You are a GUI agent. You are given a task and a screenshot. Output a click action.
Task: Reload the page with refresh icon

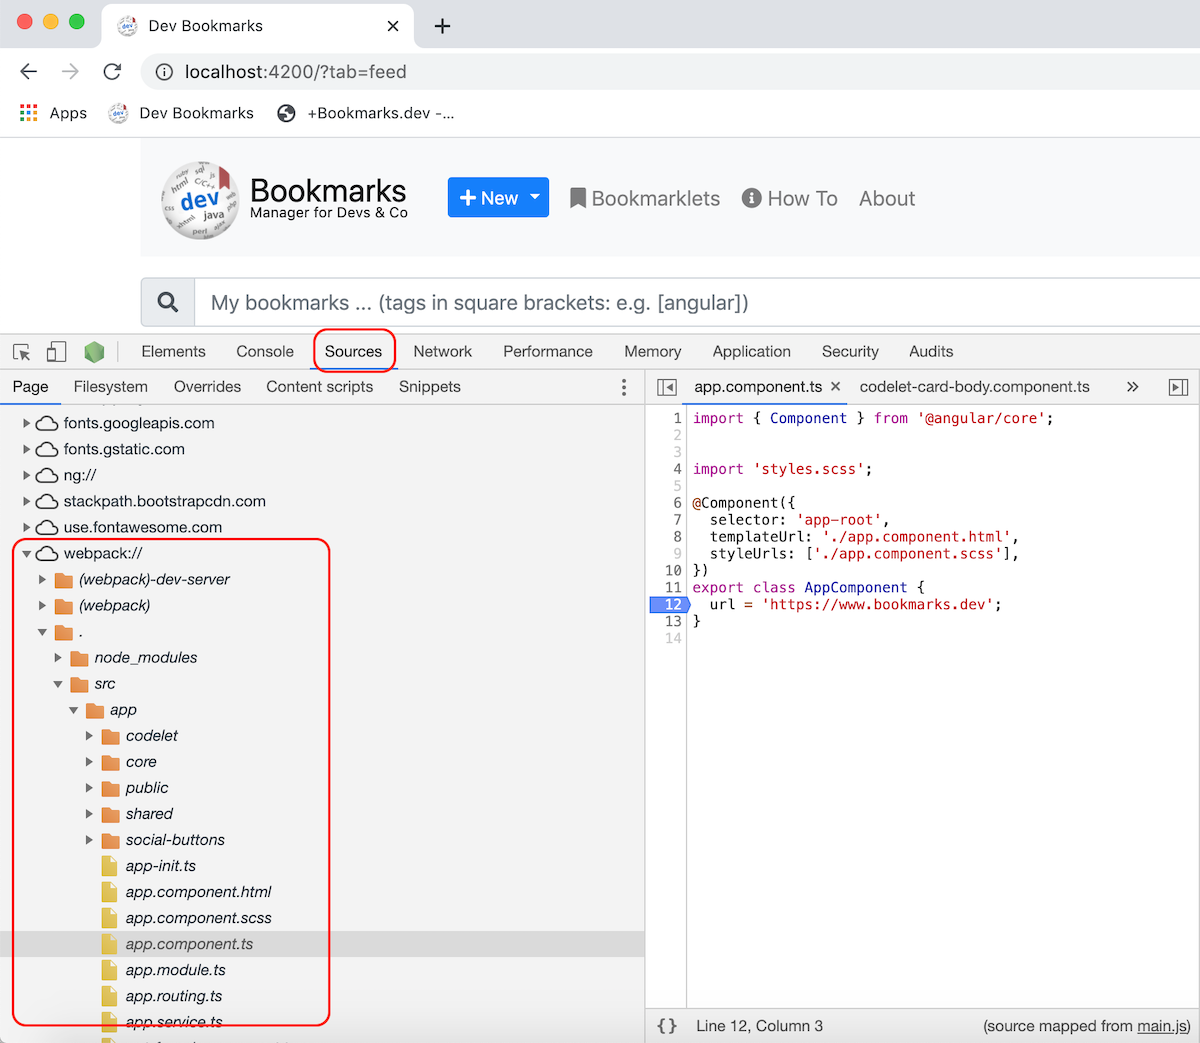point(112,72)
